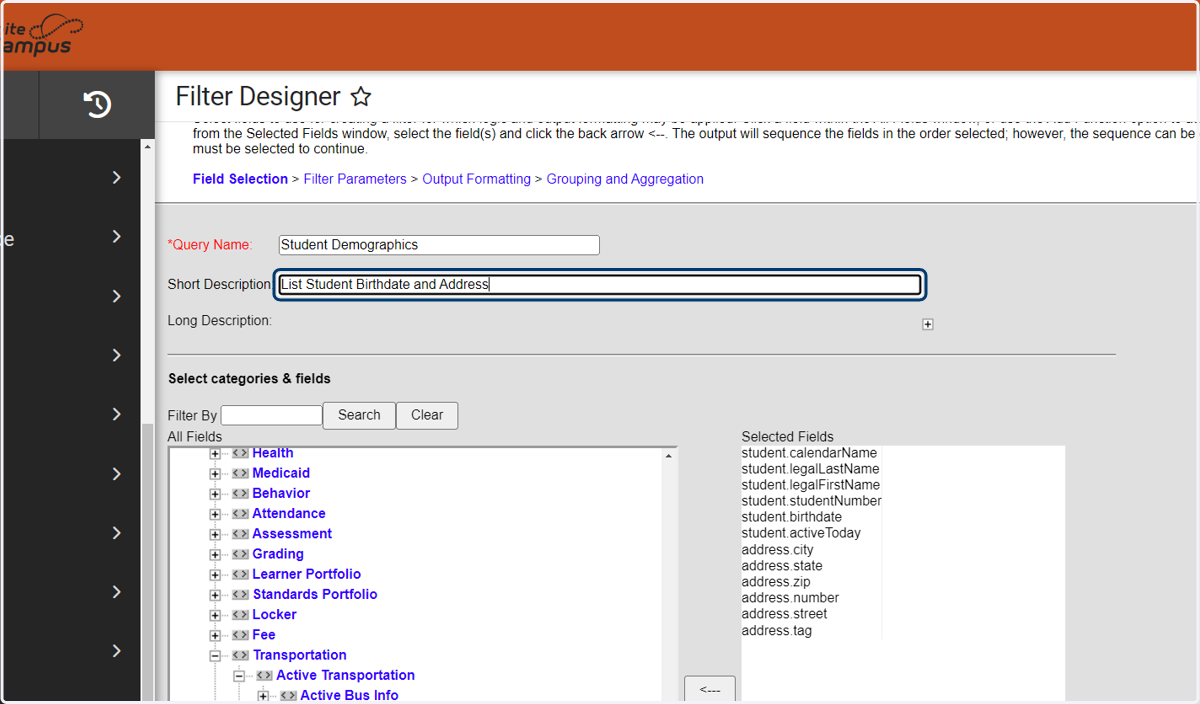Expand the Fee category plus box

(x=215, y=635)
